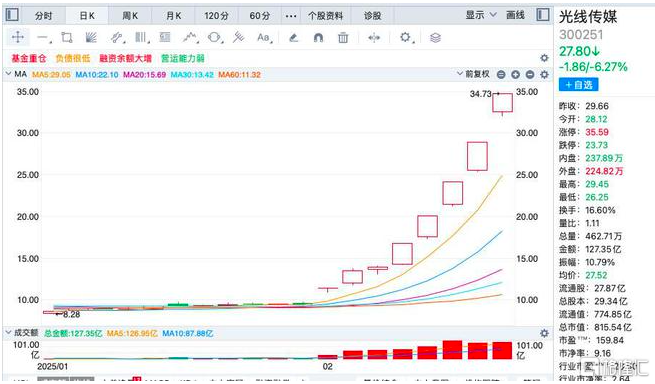Open the tags row settings gear
Image resolution: width=655 pixels, height=384 pixels.
[x=544, y=58]
